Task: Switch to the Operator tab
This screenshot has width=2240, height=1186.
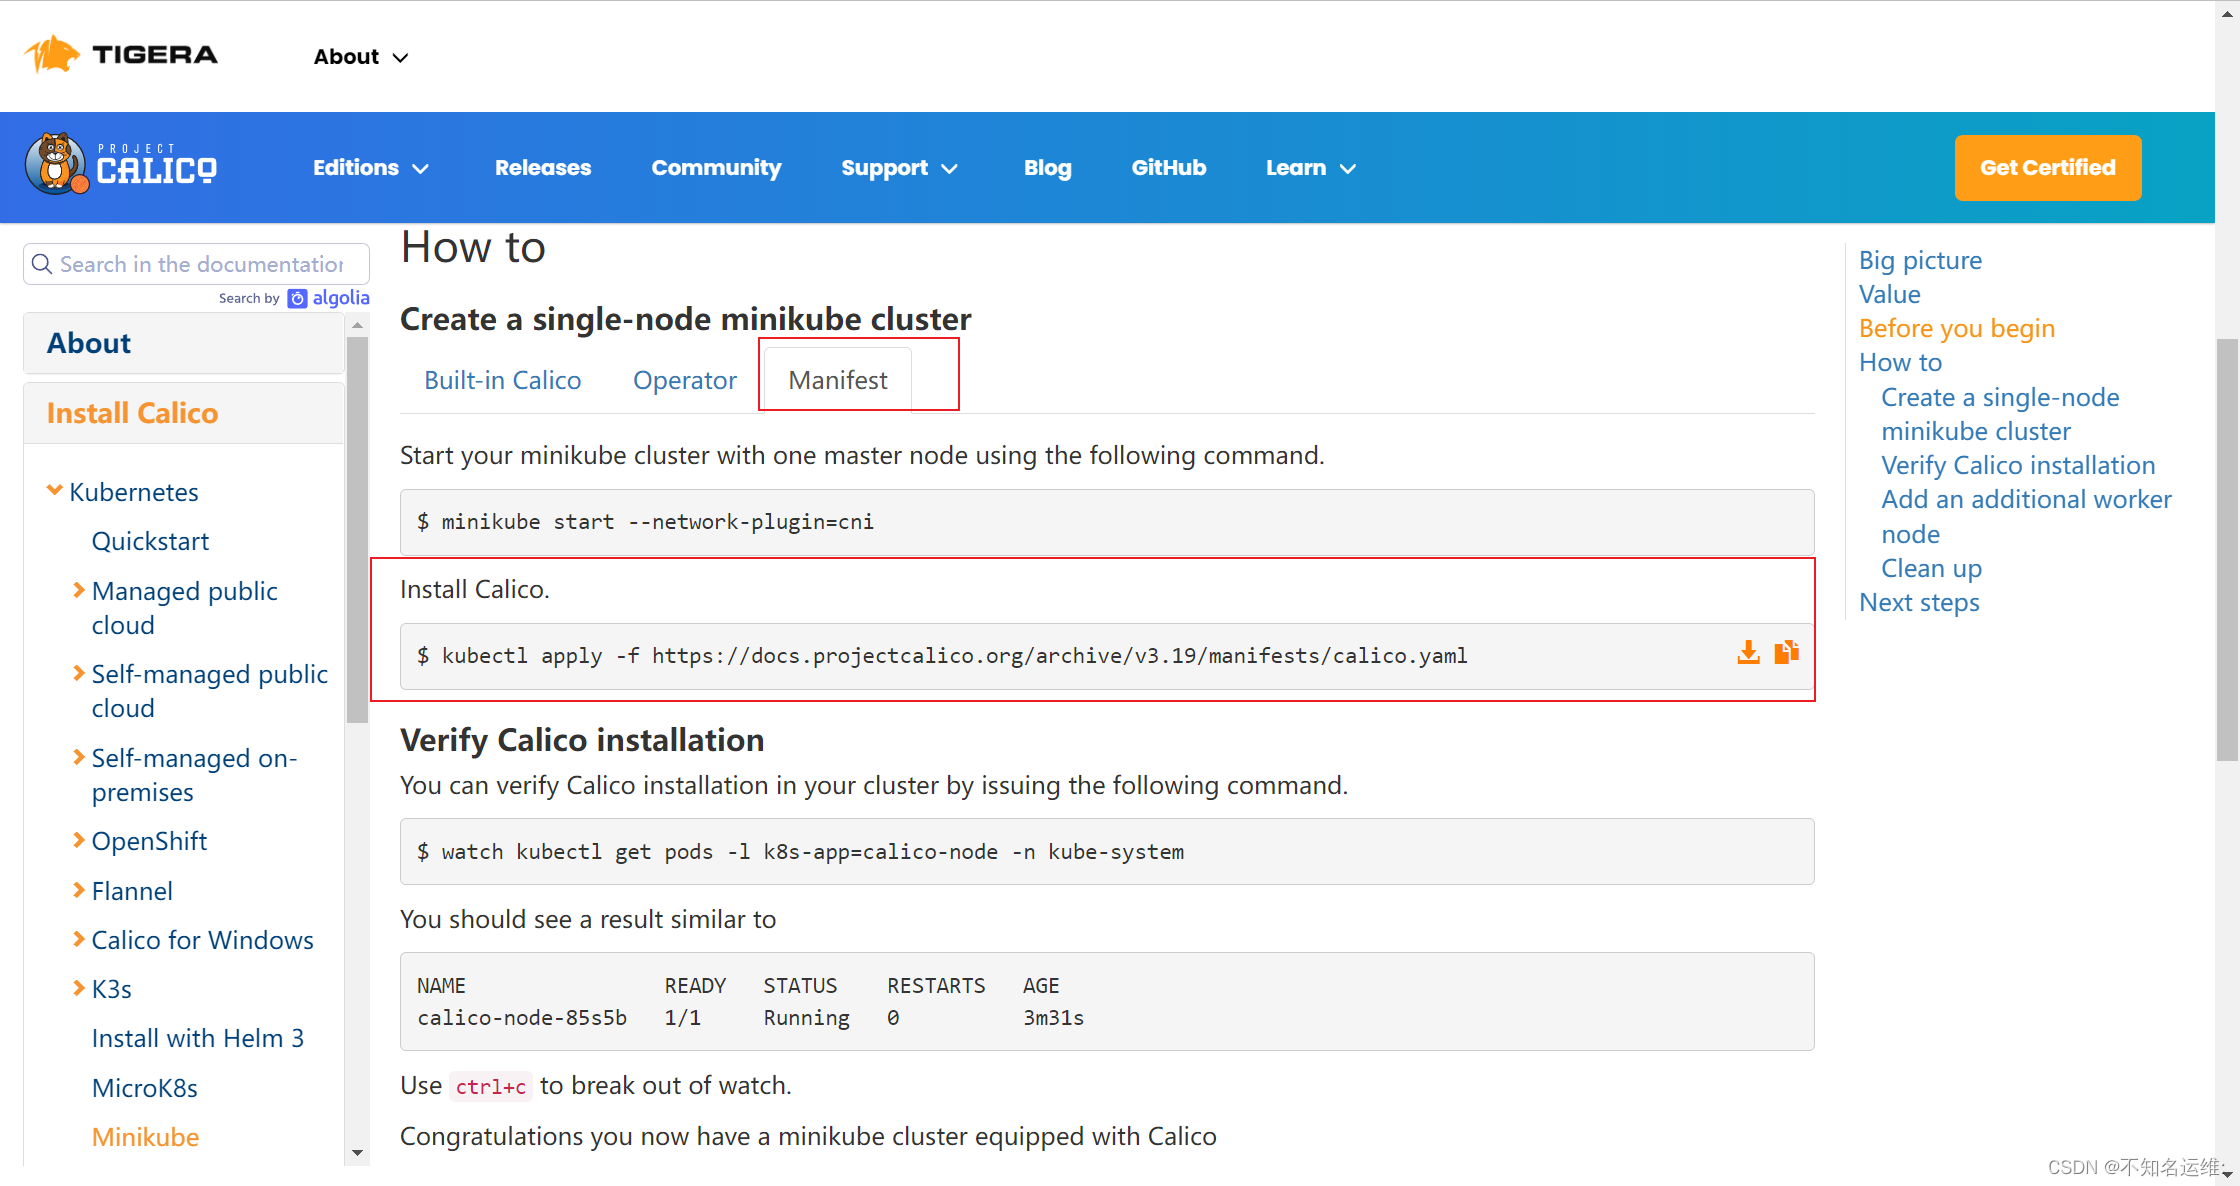Action: tap(685, 380)
